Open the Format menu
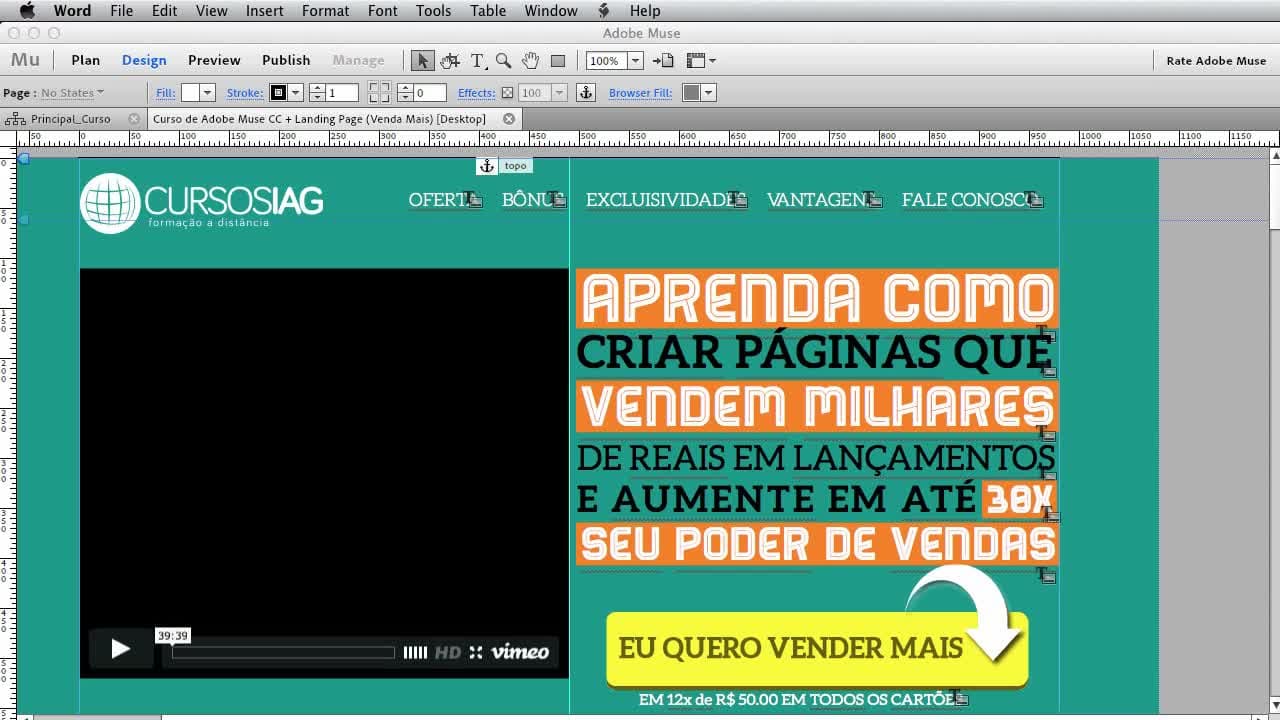Screen dimensions: 1280x720 pyautogui.click(x=325, y=11)
